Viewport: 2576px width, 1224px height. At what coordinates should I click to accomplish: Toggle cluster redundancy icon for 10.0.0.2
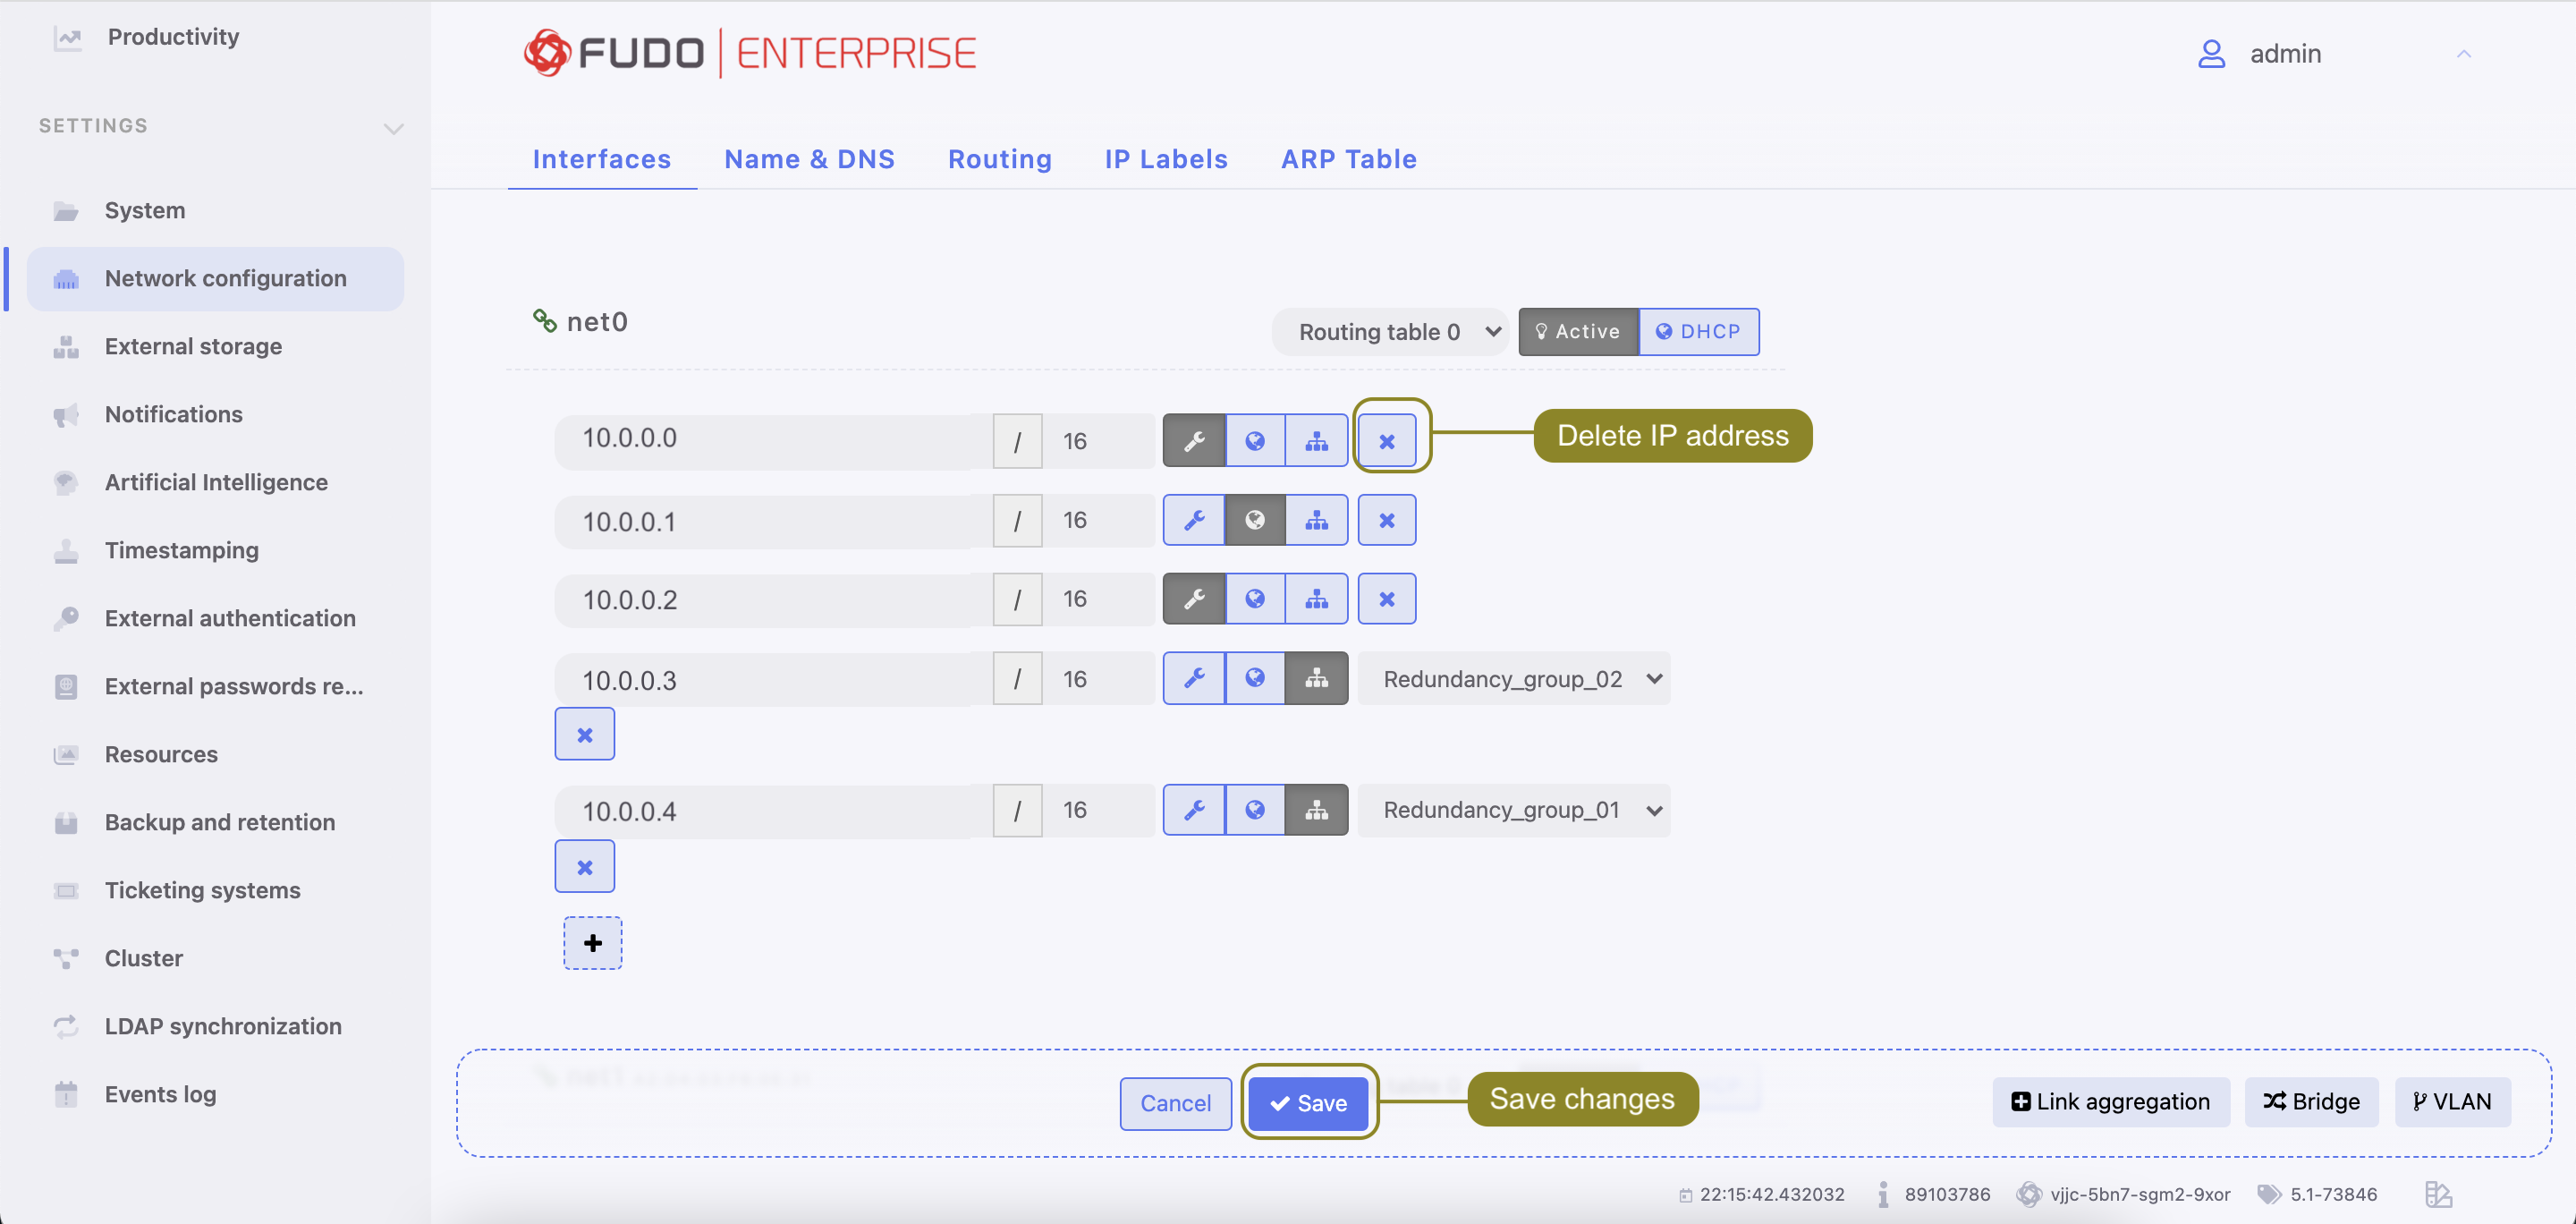[1317, 599]
